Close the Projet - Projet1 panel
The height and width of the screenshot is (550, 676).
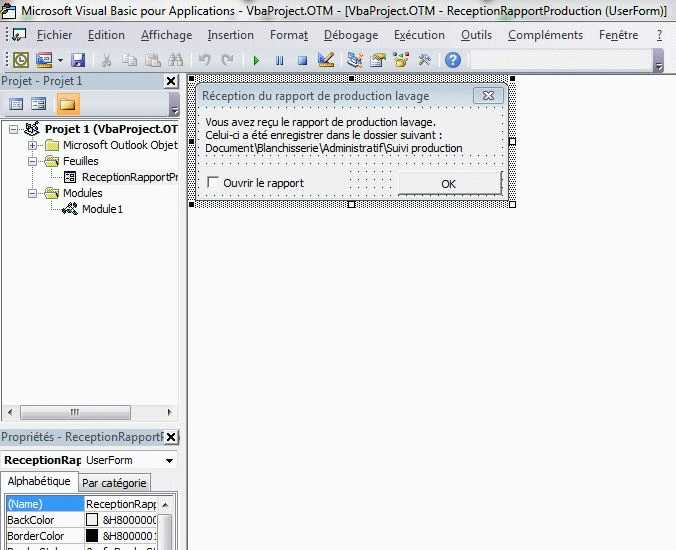click(171, 81)
